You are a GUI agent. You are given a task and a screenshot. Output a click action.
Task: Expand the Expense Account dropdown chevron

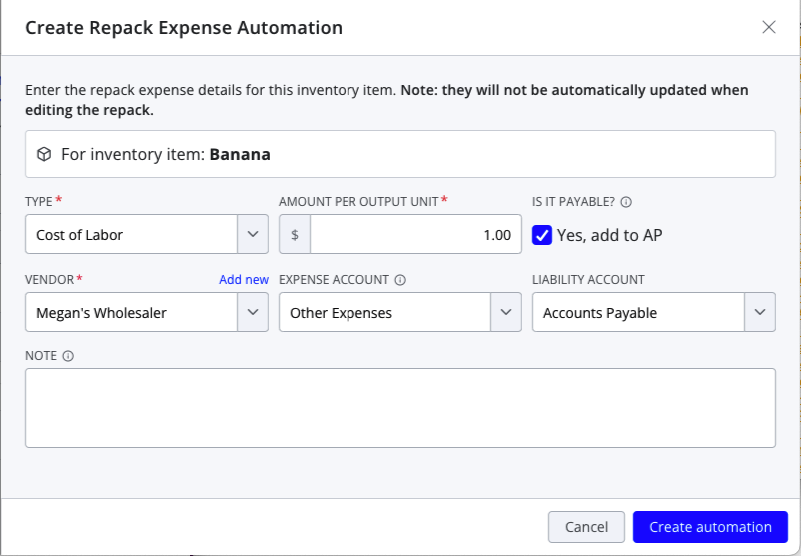coord(506,312)
